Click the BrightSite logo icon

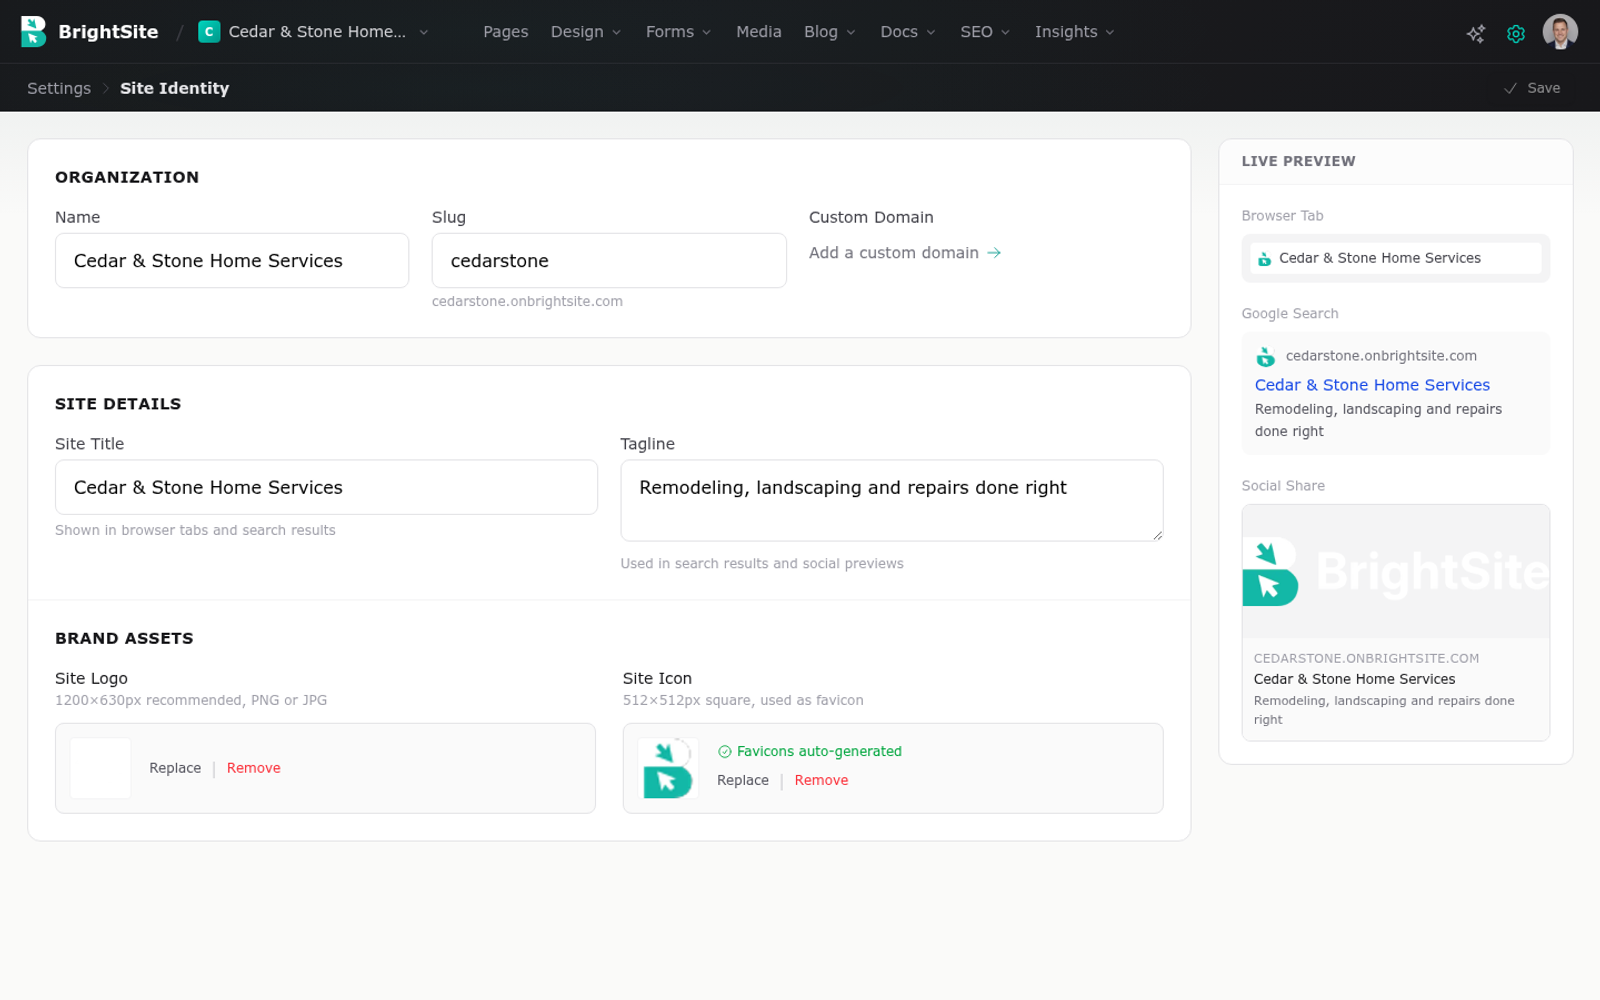point(33,31)
